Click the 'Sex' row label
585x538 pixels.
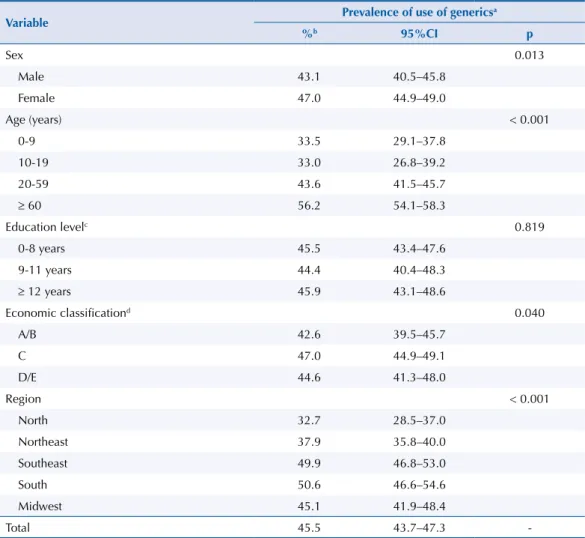(x=14, y=55)
